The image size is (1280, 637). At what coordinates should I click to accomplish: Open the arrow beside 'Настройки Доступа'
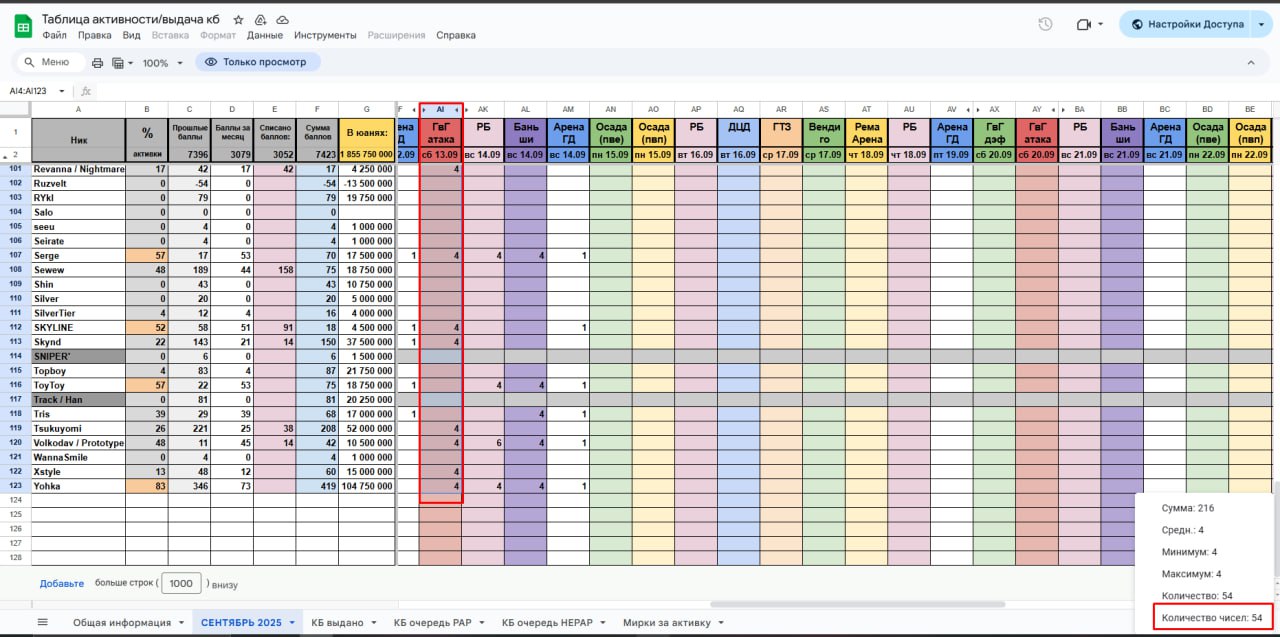click(1261, 24)
